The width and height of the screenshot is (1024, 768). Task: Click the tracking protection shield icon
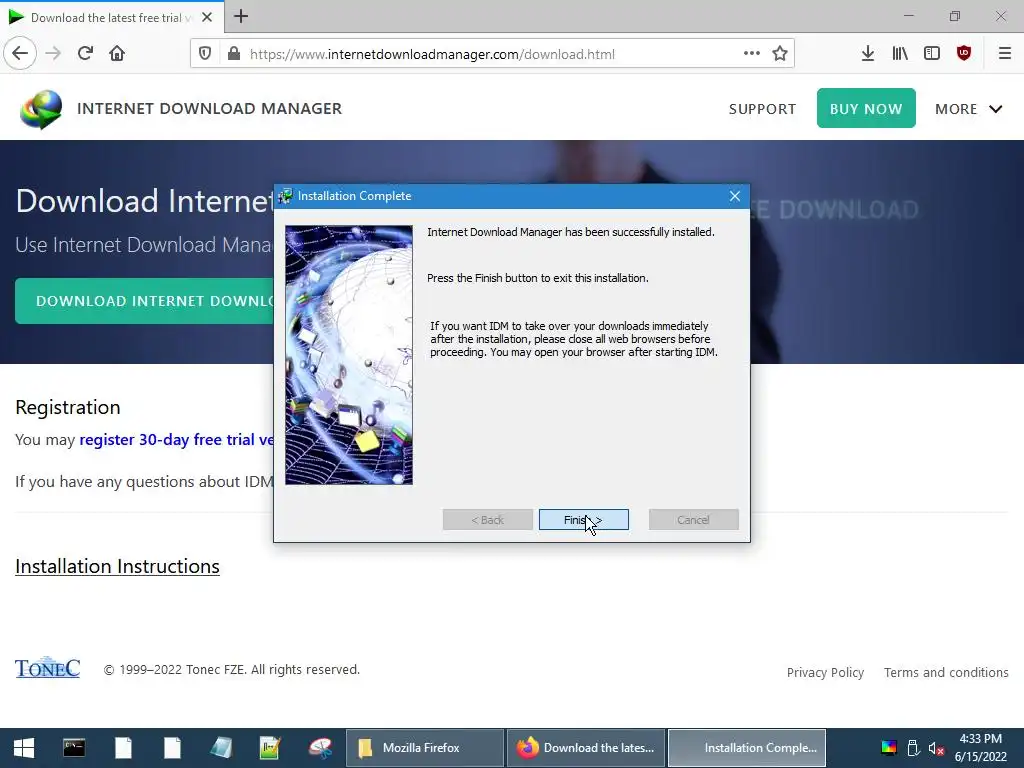tap(205, 54)
